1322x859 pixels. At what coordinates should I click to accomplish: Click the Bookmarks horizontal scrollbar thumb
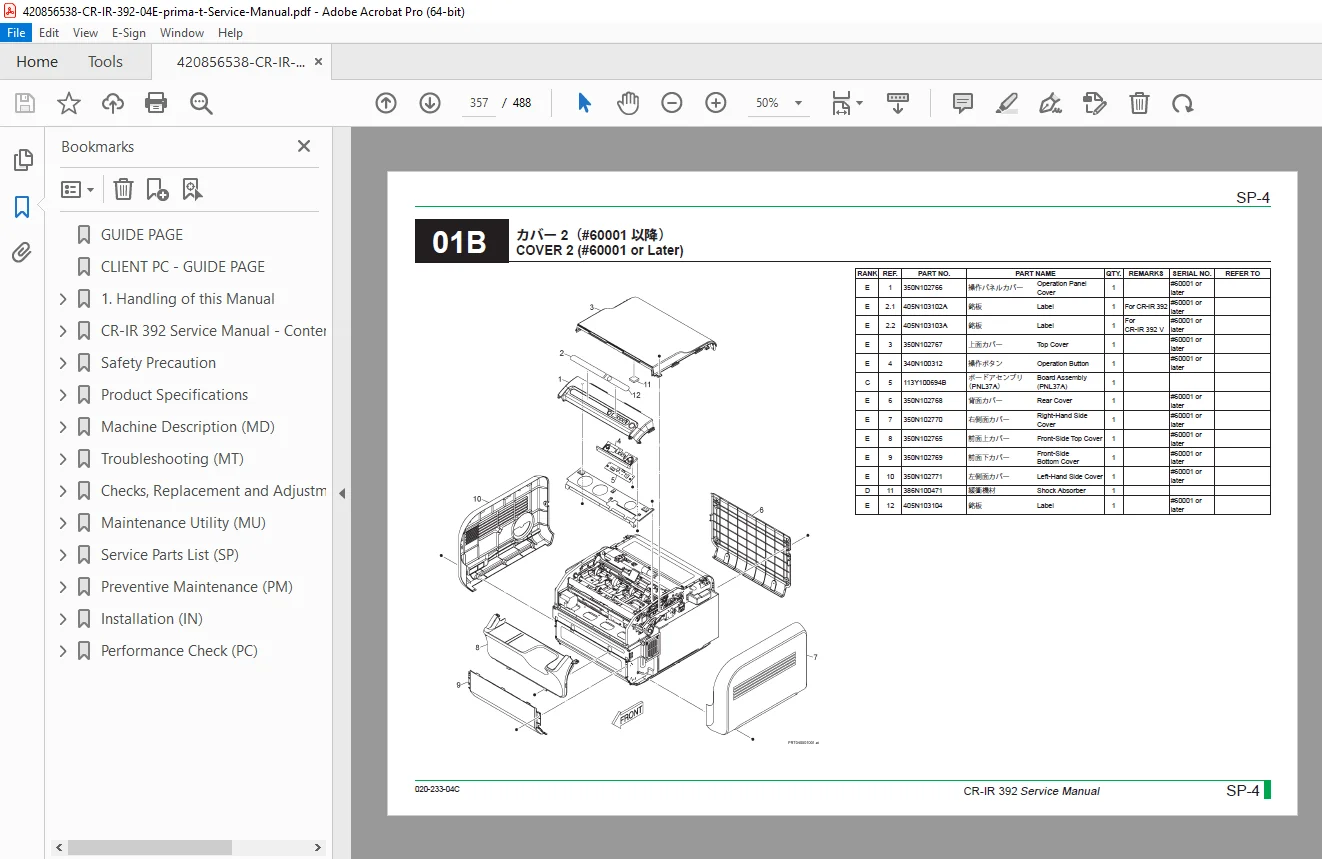(x=150, y=847)
